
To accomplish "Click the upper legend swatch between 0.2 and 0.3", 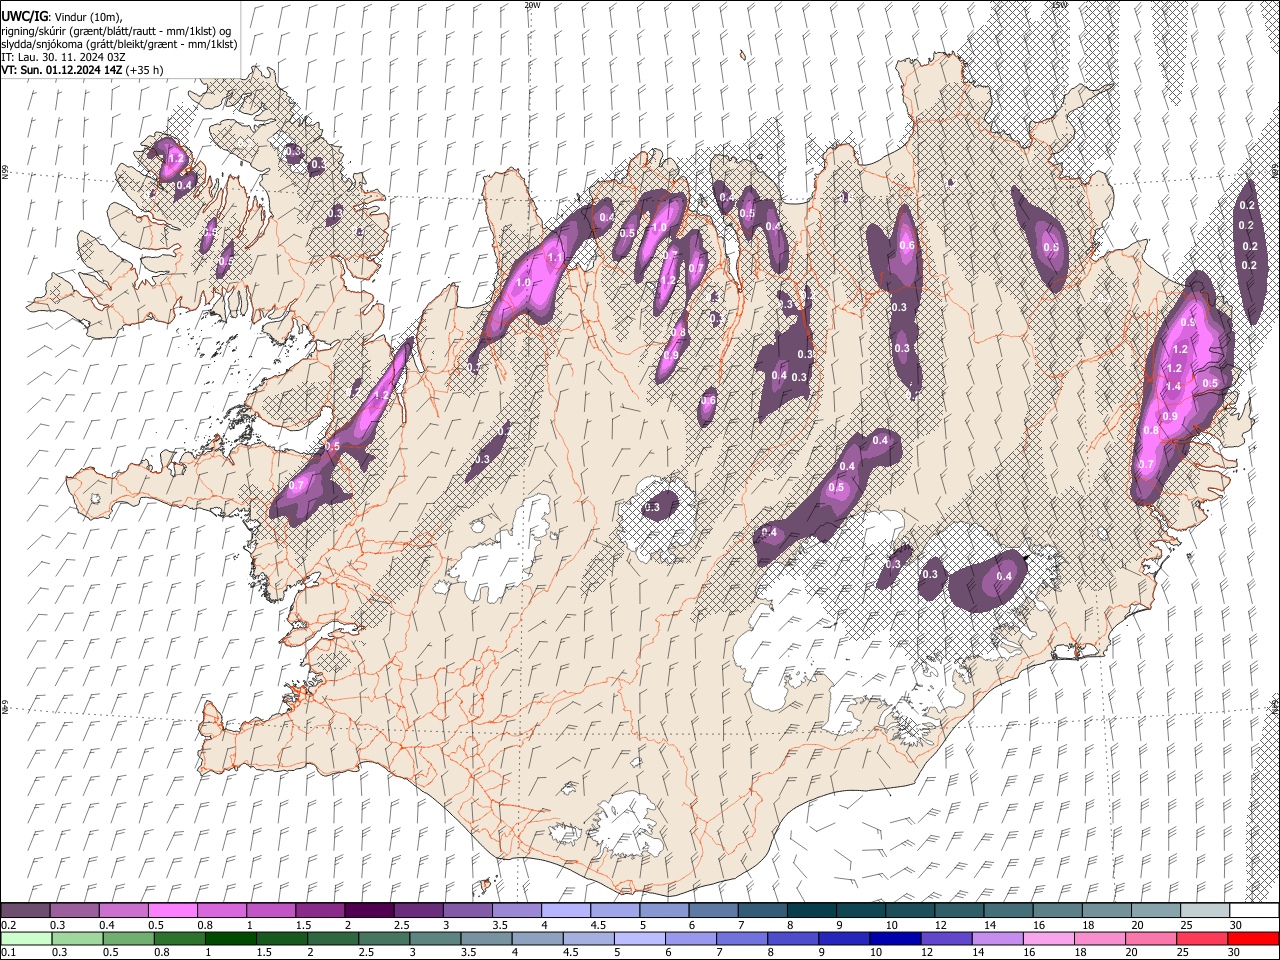I will [25, 911].
